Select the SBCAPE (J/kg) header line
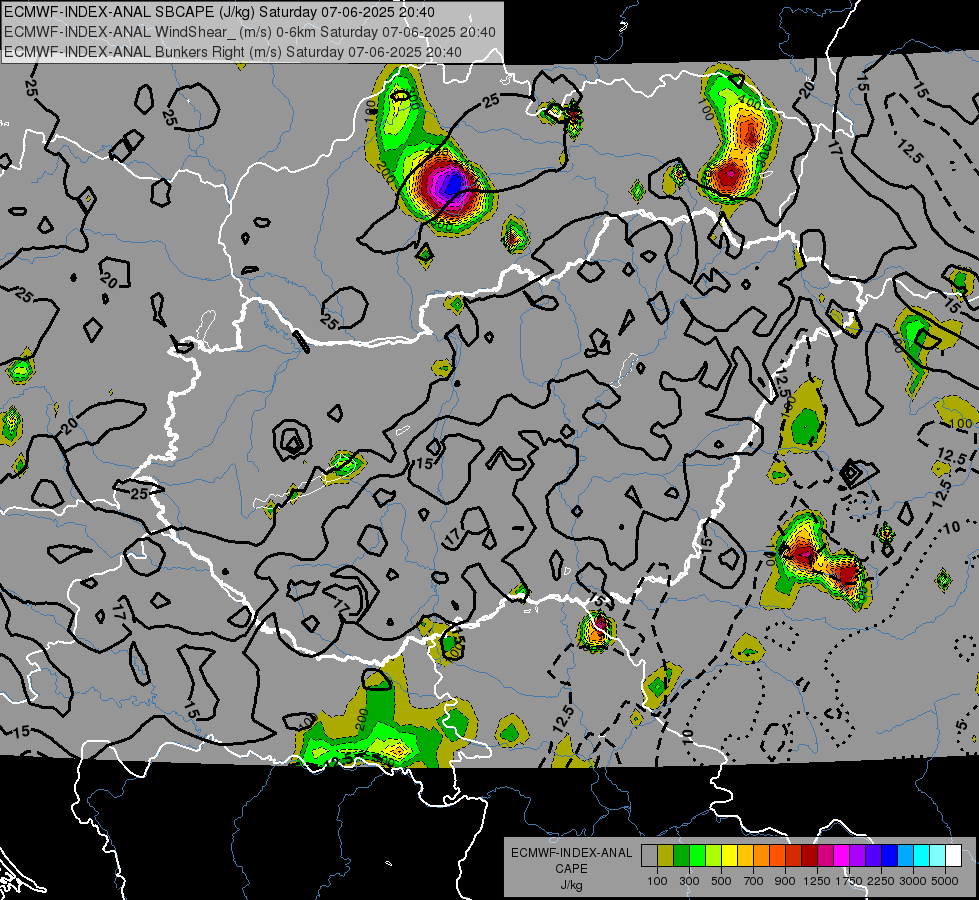 tap(219, 12)
